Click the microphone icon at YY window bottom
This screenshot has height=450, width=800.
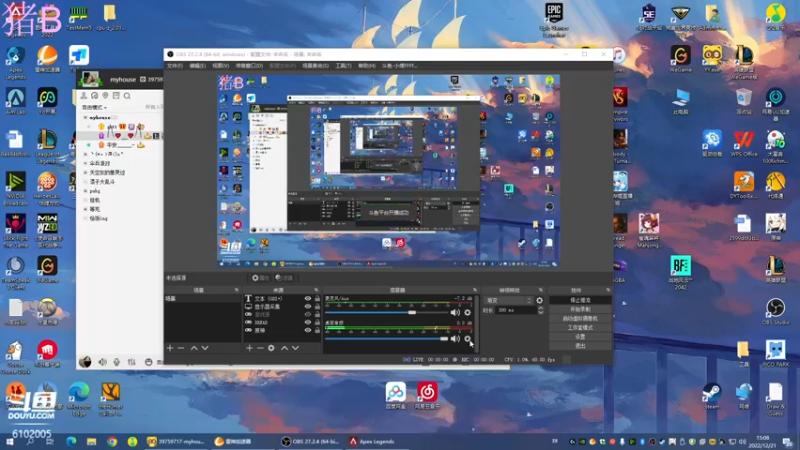tap(117, 362)
